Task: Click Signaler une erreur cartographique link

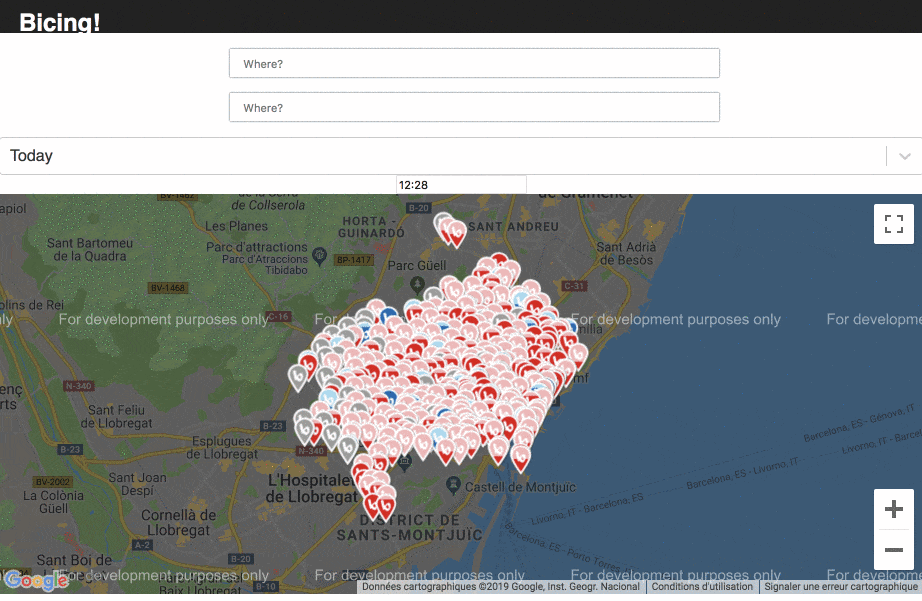Action: coord(840,586)
